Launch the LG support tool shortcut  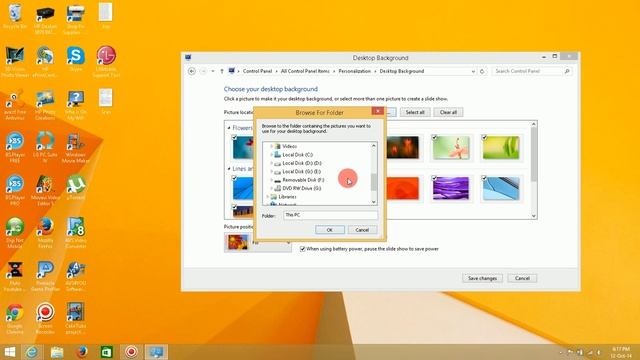click(106, 61)
